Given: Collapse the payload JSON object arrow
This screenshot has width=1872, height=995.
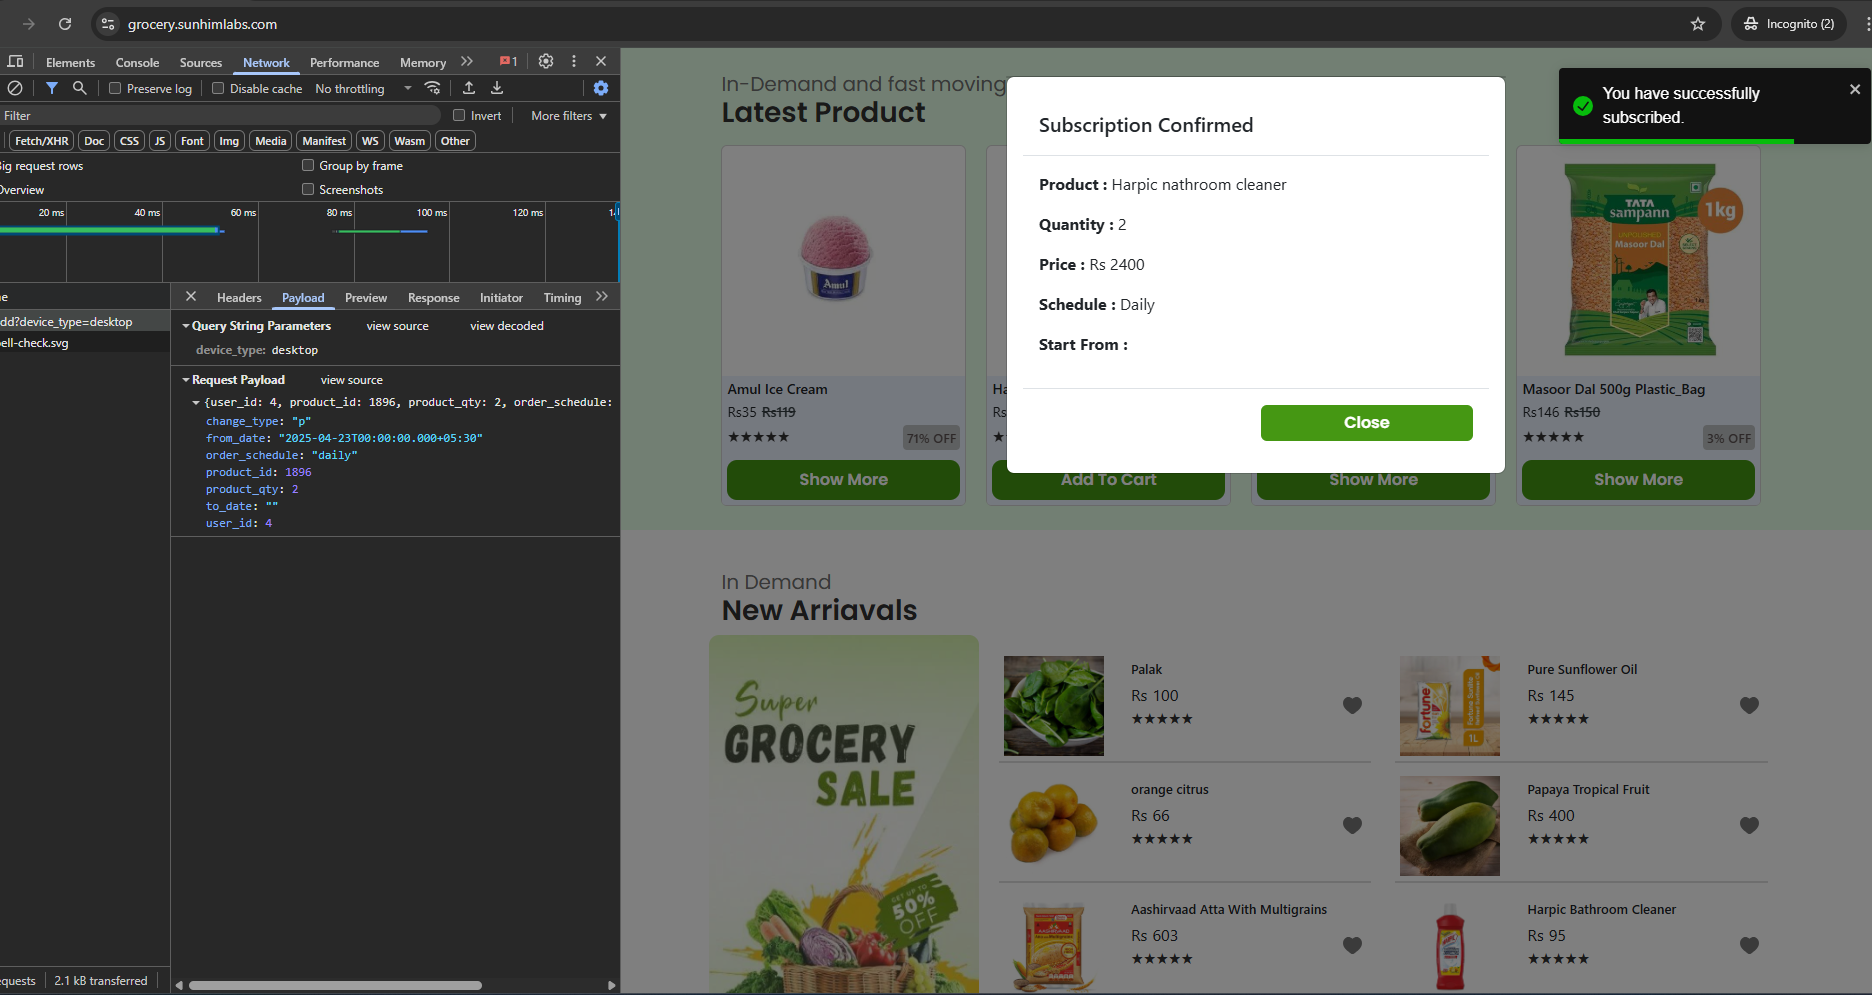Looking at the screenshot, I should click(x=196, y=402).
